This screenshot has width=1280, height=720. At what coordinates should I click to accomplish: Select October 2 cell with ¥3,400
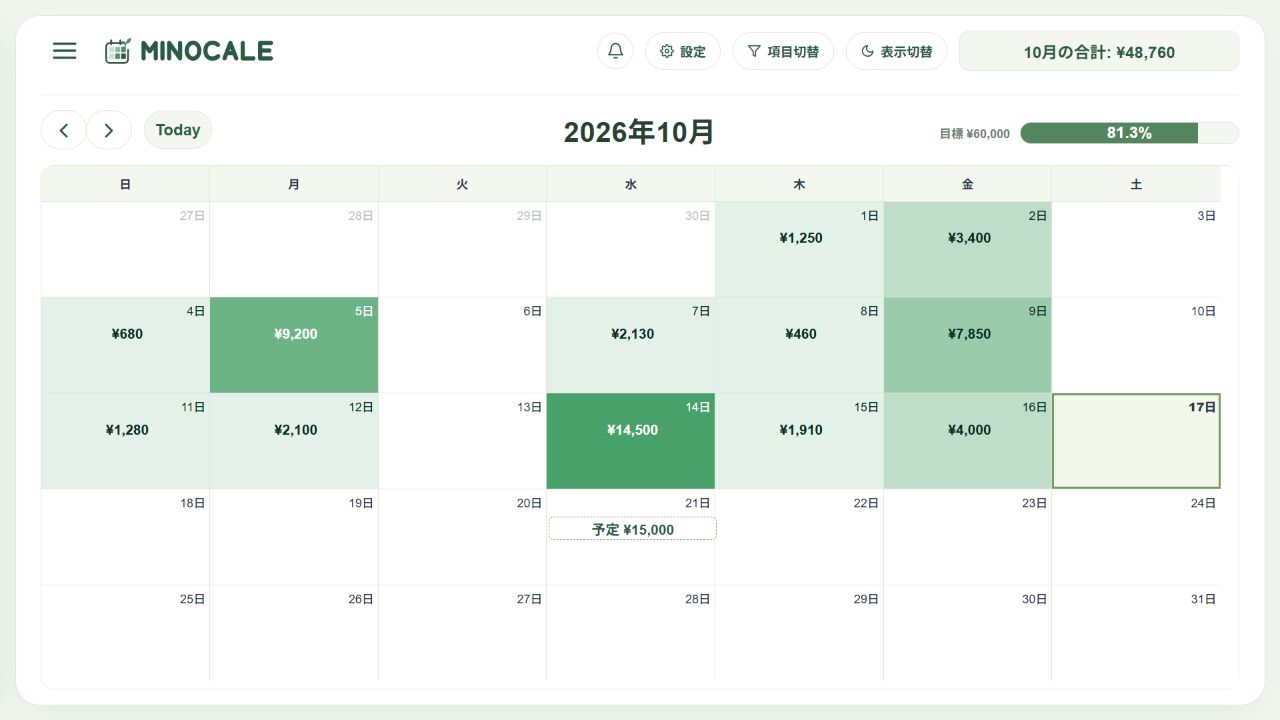coord(967,249)
